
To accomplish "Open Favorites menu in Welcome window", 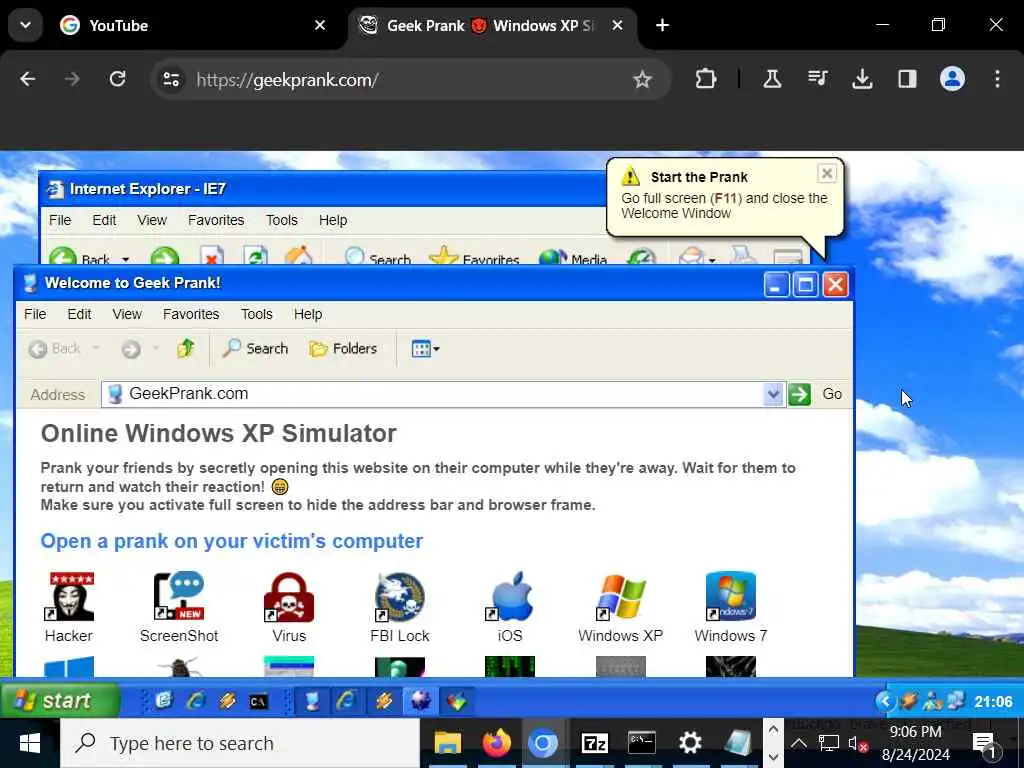I will tap(191, 314).
